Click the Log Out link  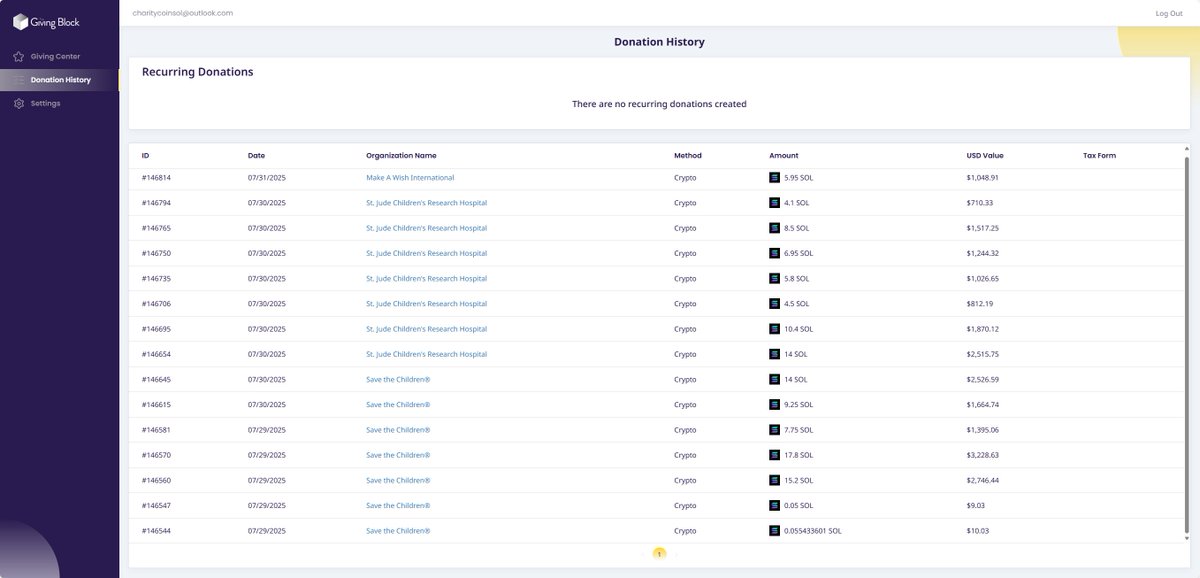(x=1169, y=13)
